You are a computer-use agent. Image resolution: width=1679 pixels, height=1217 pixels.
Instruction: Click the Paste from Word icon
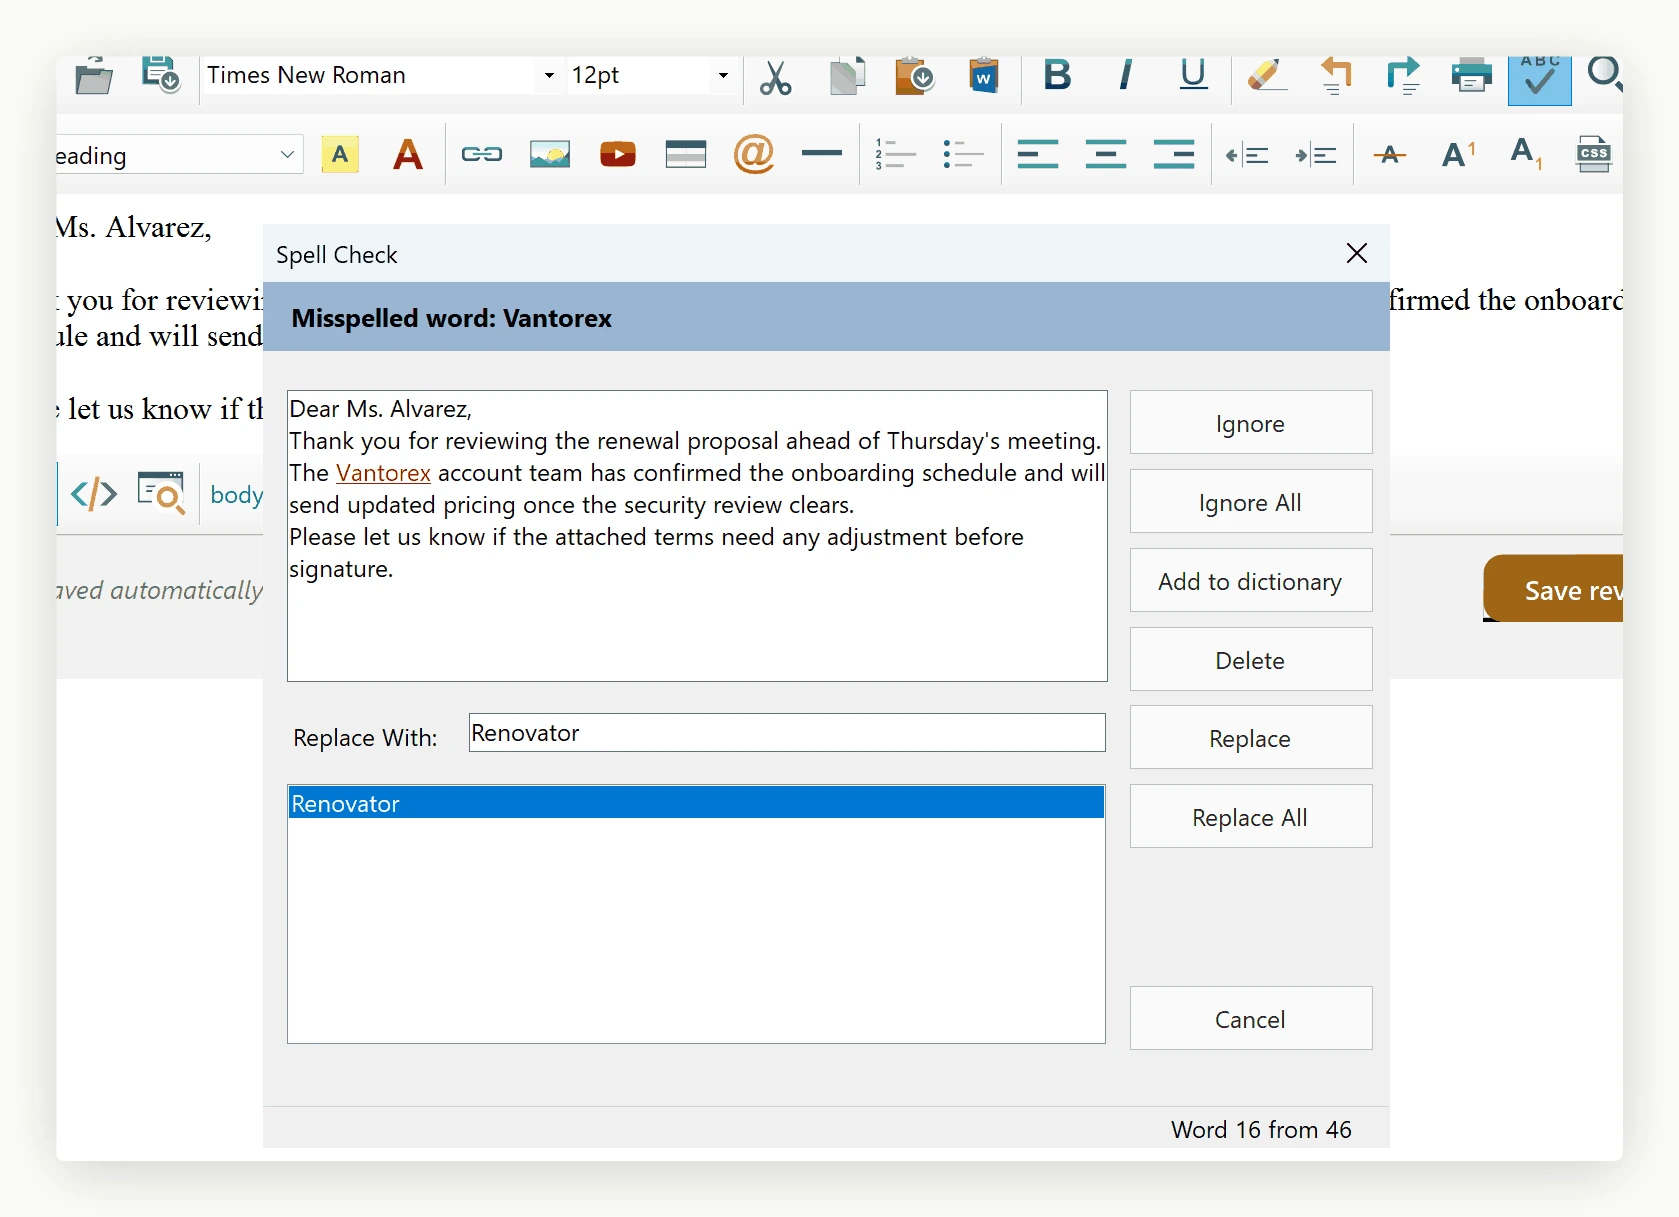point(984,76)
